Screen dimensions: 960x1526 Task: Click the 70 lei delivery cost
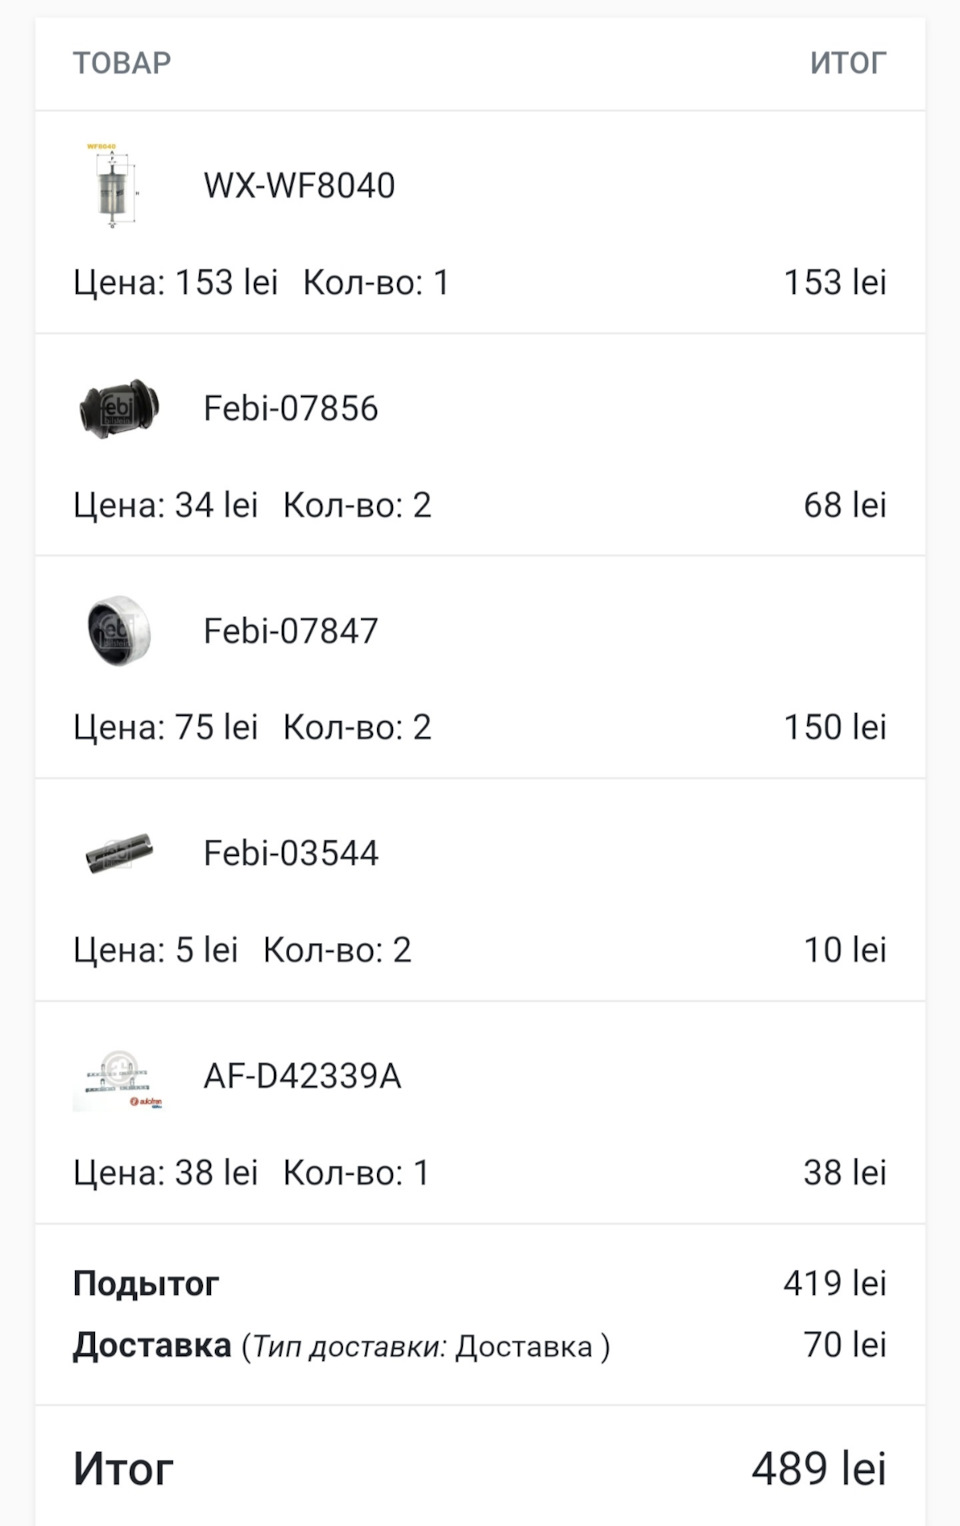pyautogui.click(x=845, y=1345)
